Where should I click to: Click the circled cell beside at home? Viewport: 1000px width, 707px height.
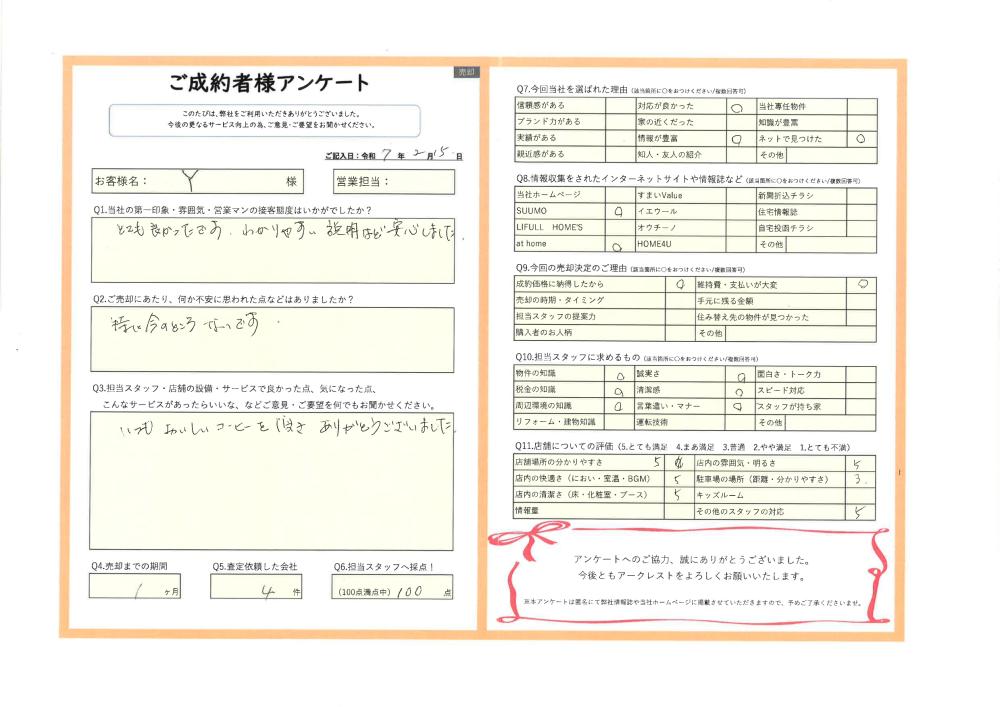617,245
